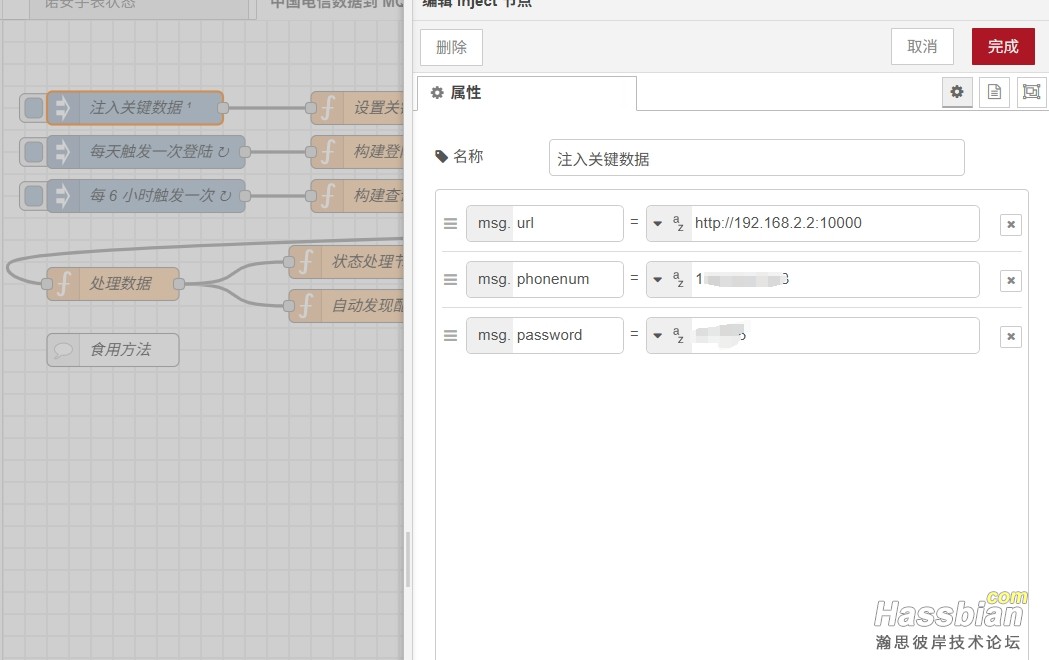The image size is (1049, 660).
Task: Click the sidebar resize handle
Action: (408, 560)
